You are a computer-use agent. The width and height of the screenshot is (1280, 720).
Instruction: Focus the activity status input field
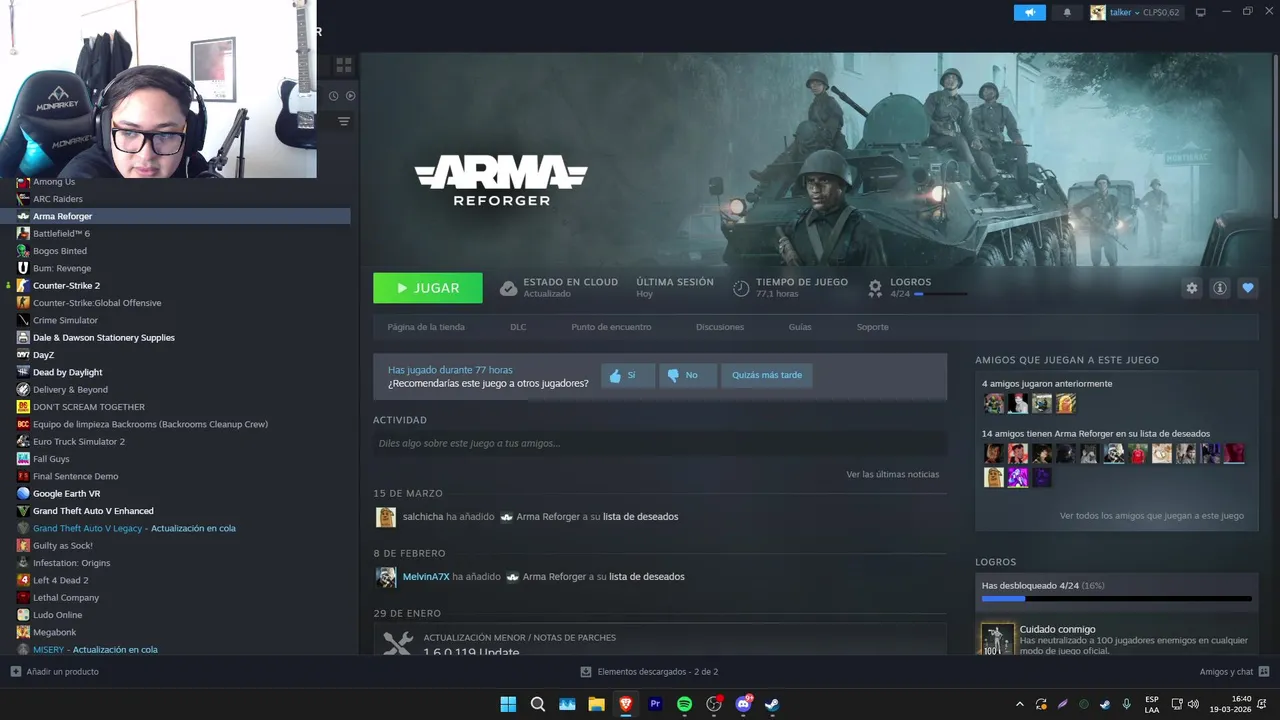[660, 443]
